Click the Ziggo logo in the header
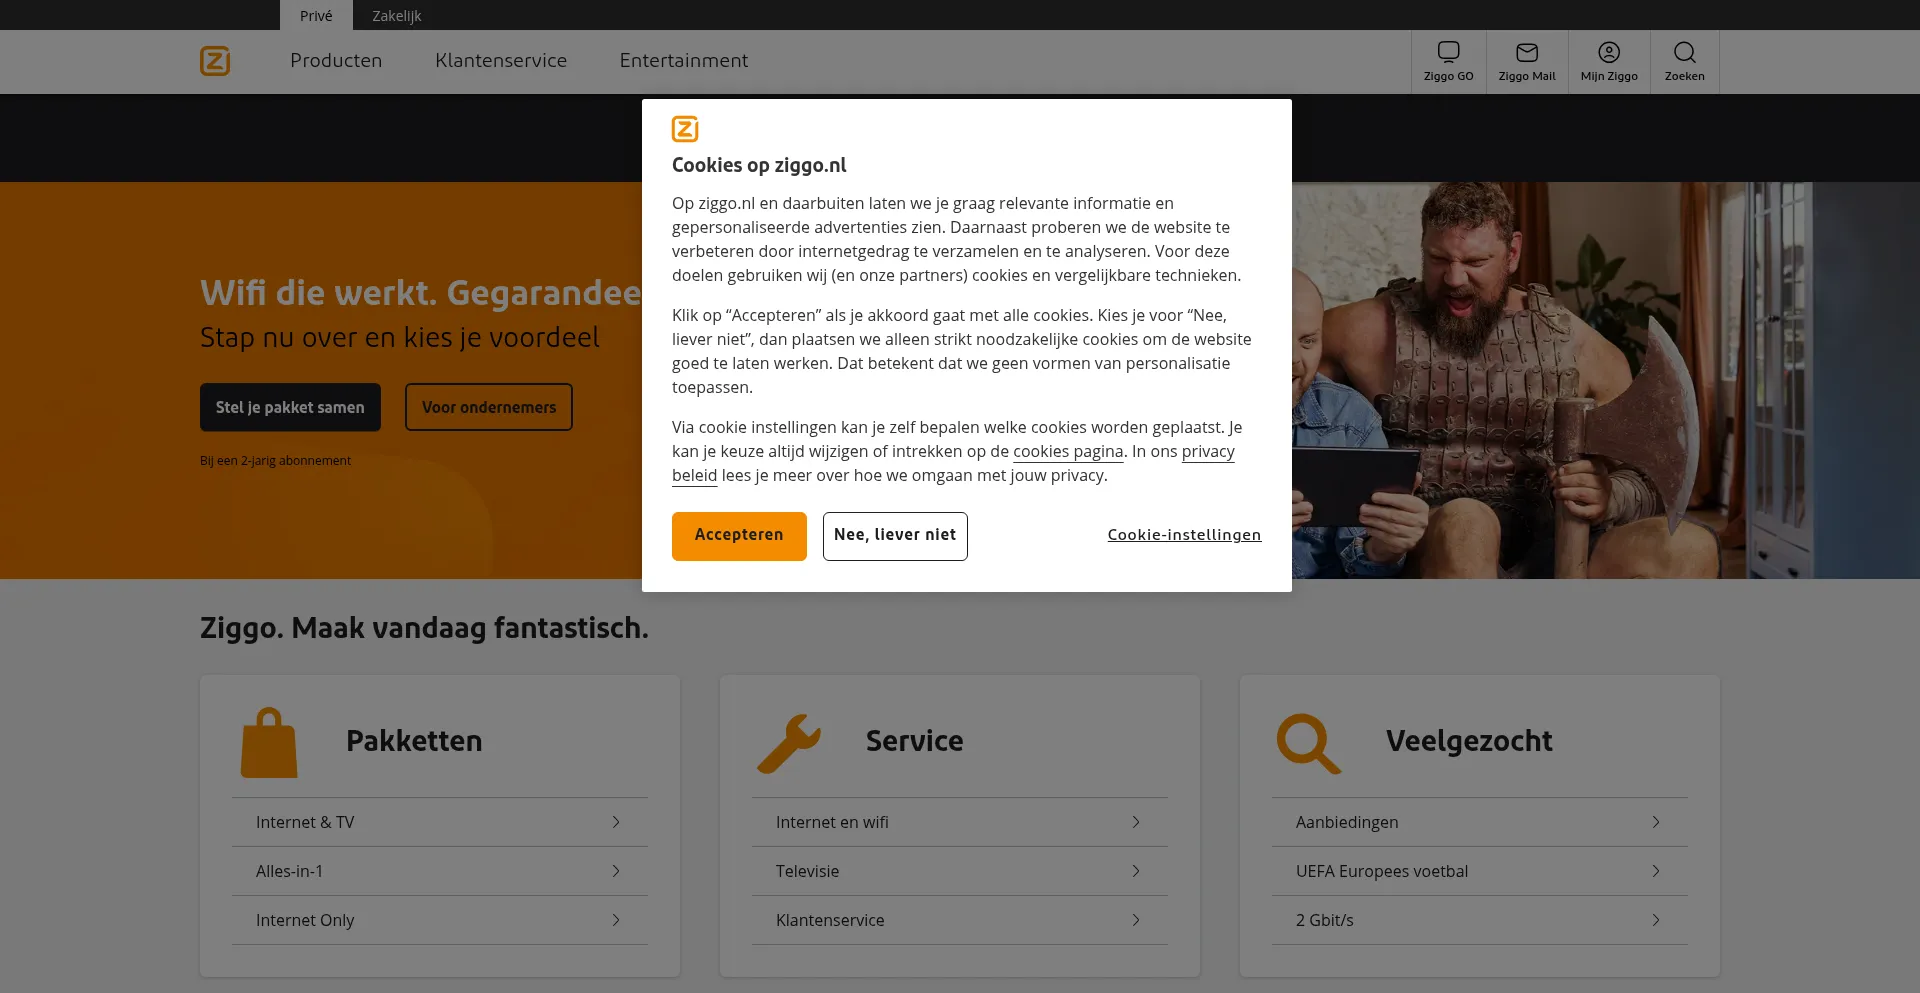 215,61
